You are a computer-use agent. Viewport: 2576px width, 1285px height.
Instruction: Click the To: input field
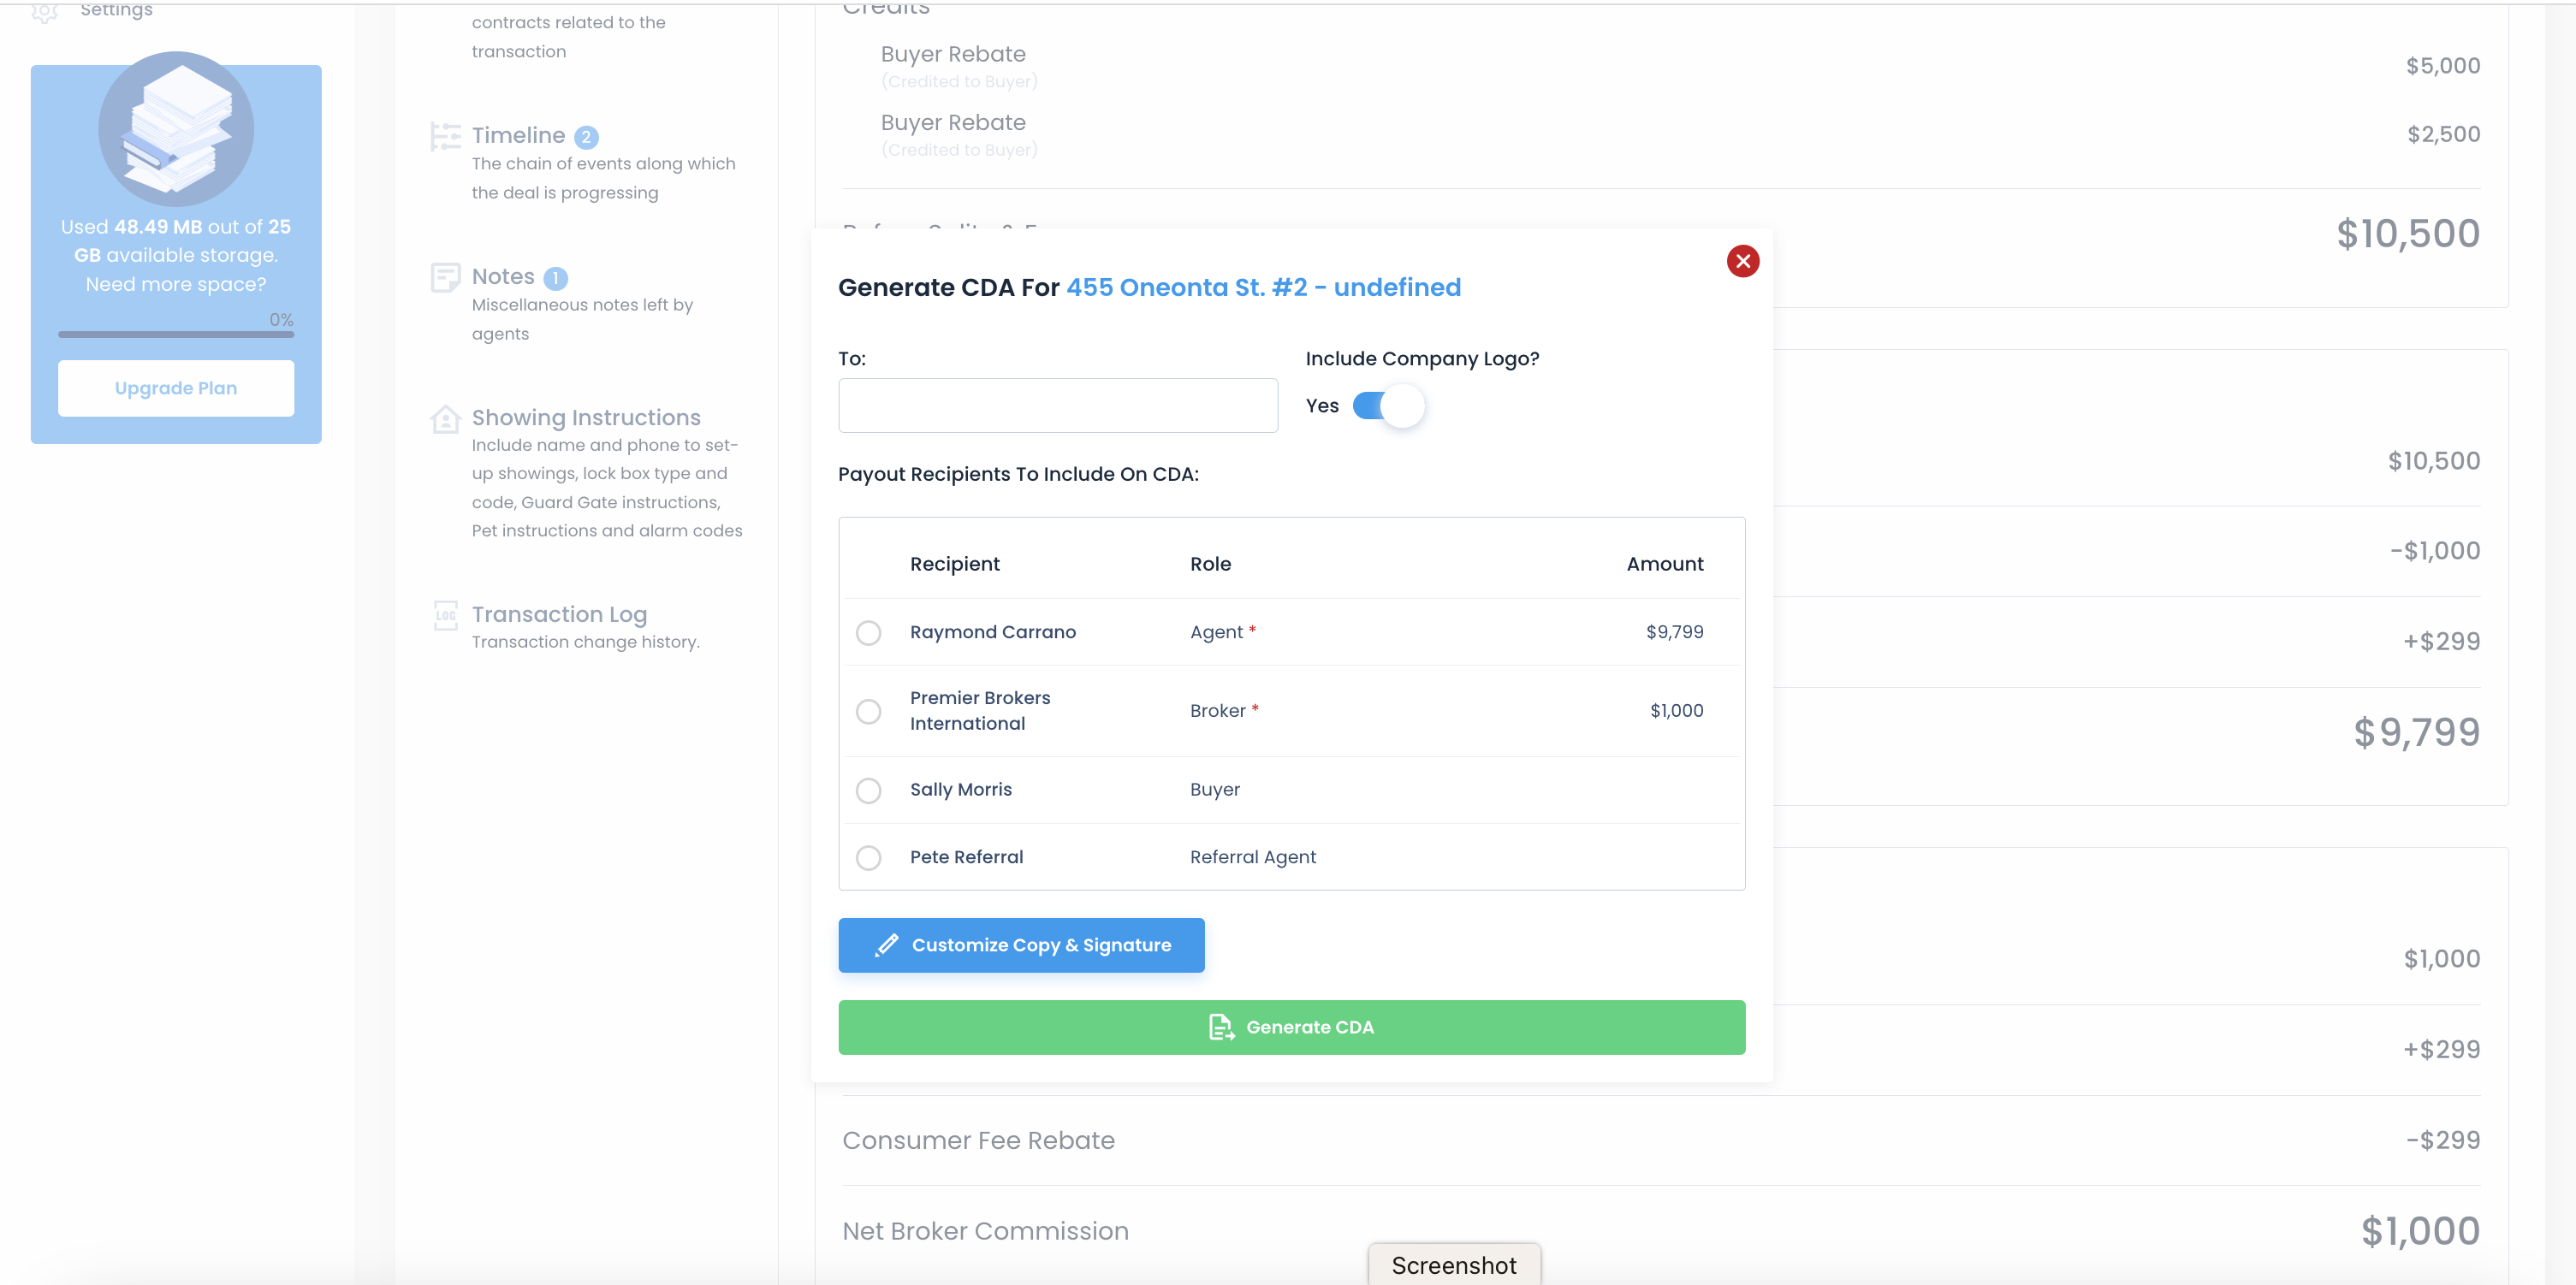pyautogui.click(x=1057, y=405)
